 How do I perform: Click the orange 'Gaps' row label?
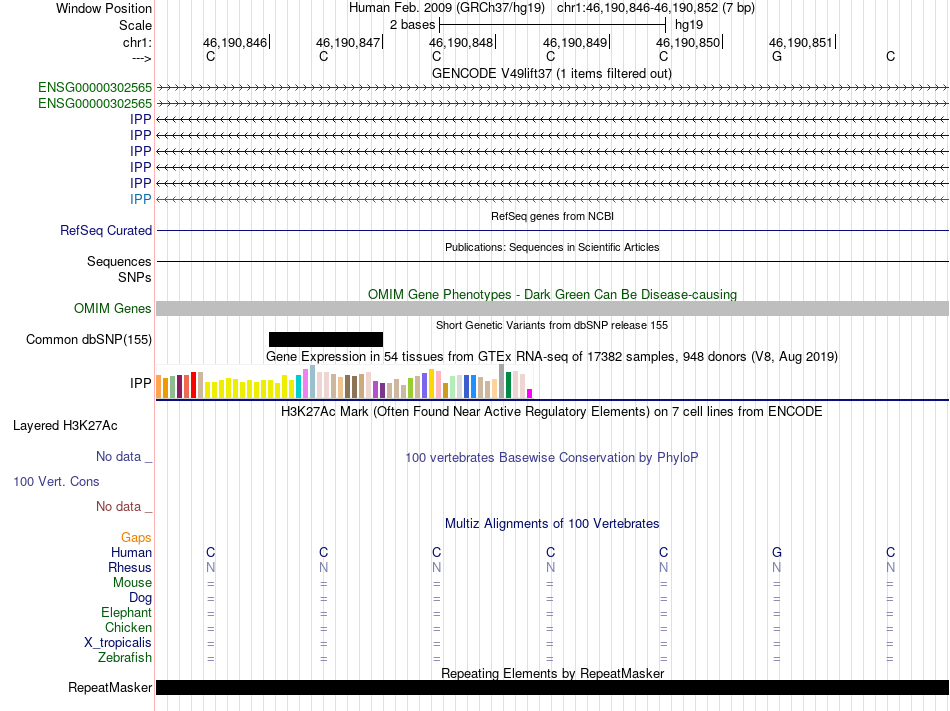(x=136, y=537)
